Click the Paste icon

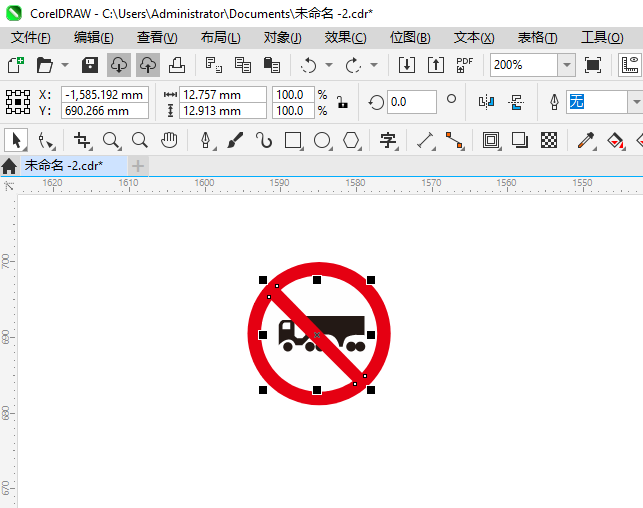coord(271,65)
